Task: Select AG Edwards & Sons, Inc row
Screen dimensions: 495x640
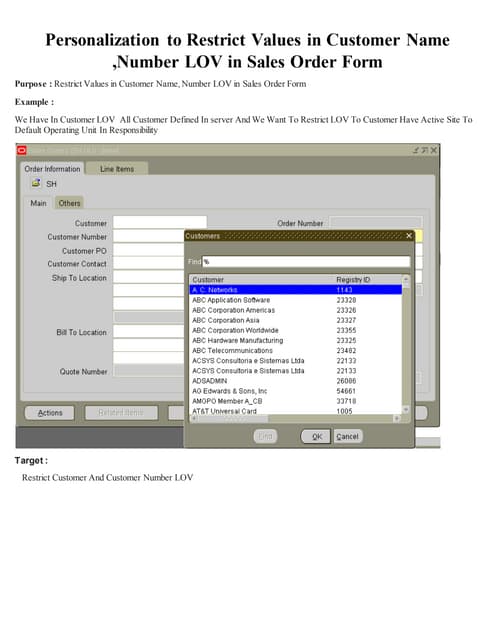Action: click(x=296, y=391)
